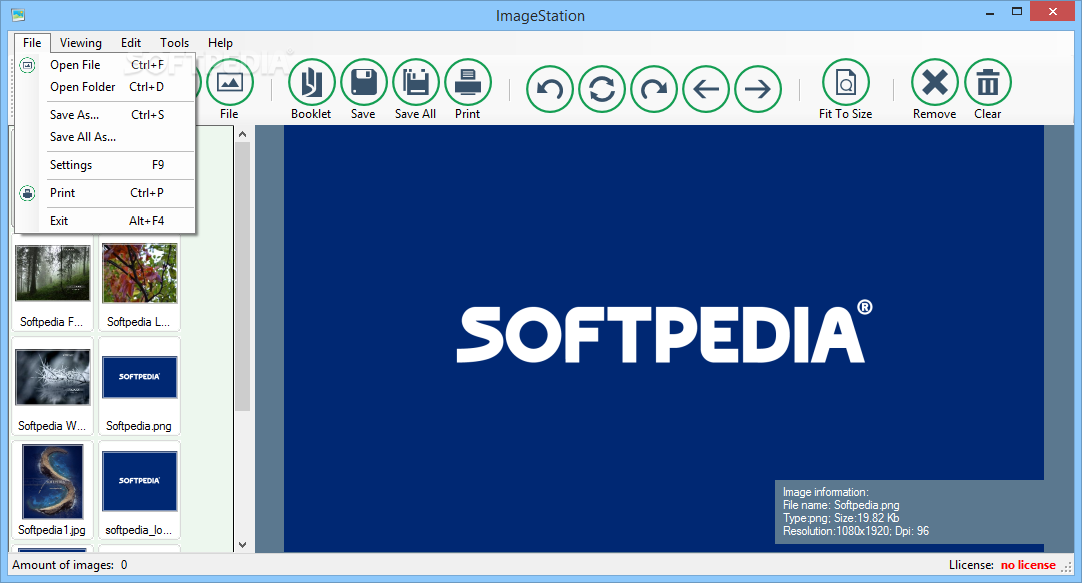Image resolution: width=1082 pixels, height=583 pixels.
Task: Select the Softpedia F... forest thumbnail
Action: point(52,283)
